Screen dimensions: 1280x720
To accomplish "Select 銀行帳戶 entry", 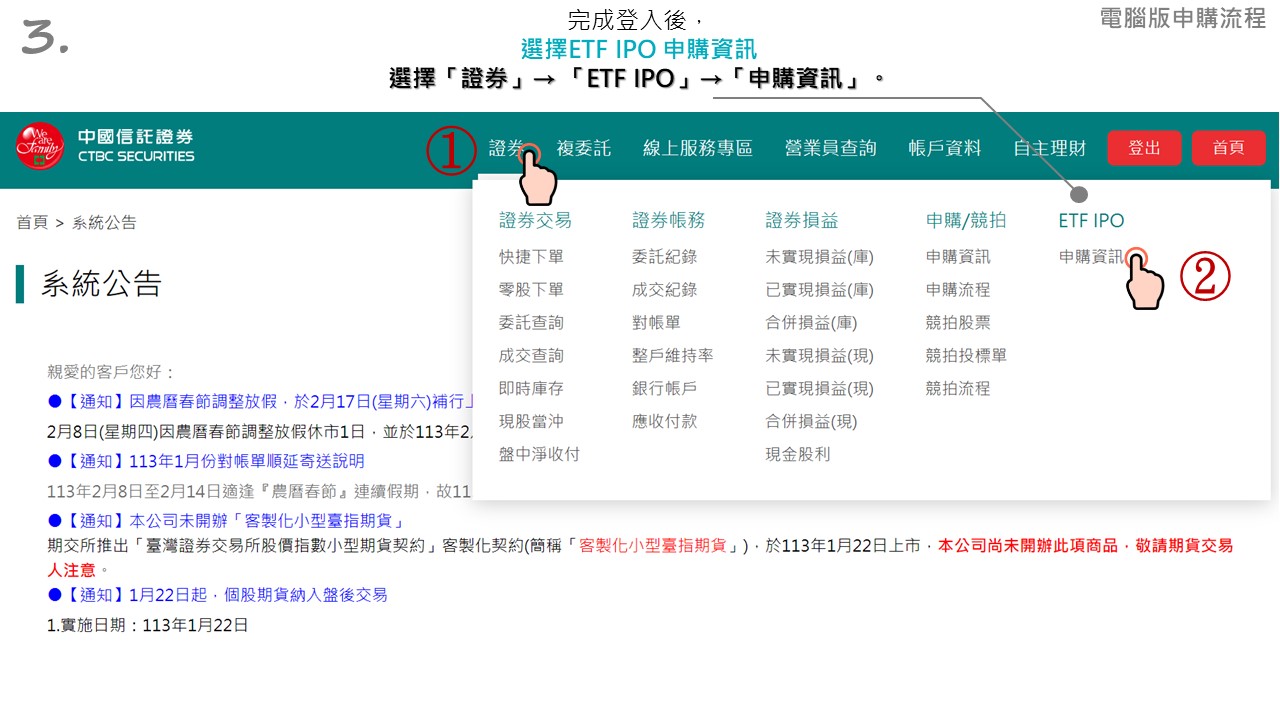I will tap(664, 389).
